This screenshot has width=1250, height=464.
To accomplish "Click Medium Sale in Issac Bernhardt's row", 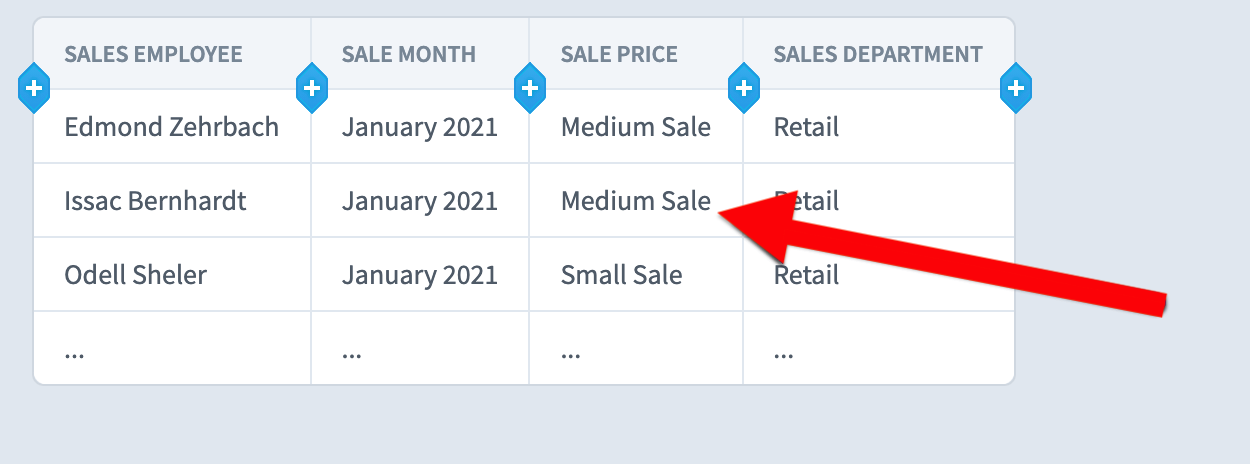I will (x=636, y=201).
